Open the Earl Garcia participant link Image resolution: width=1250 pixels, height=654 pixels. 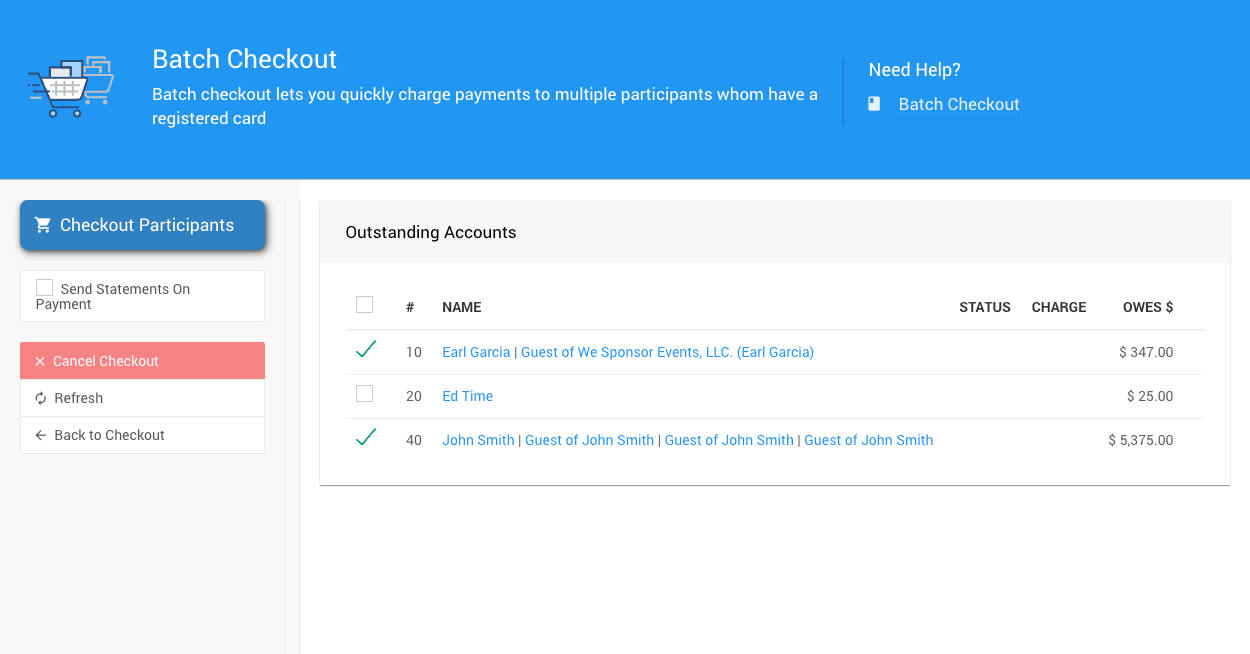476,352
